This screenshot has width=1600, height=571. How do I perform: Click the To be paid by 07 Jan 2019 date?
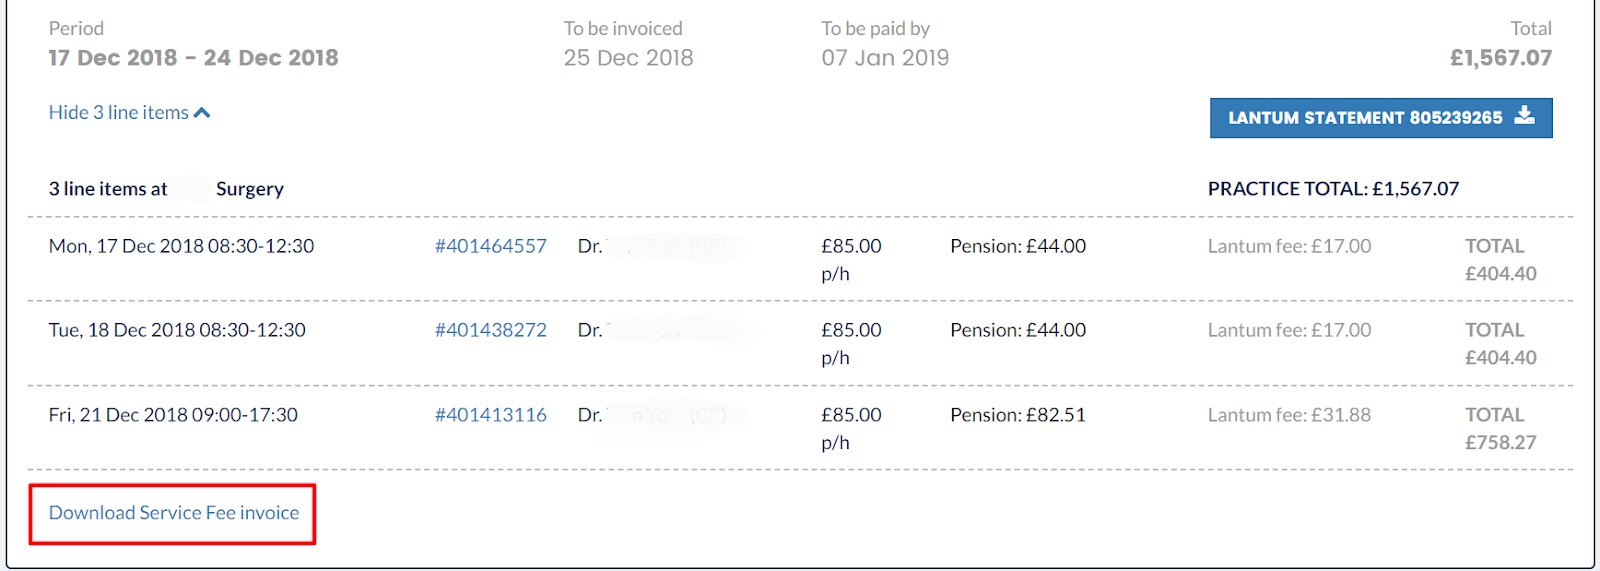[x=885, y=58]
